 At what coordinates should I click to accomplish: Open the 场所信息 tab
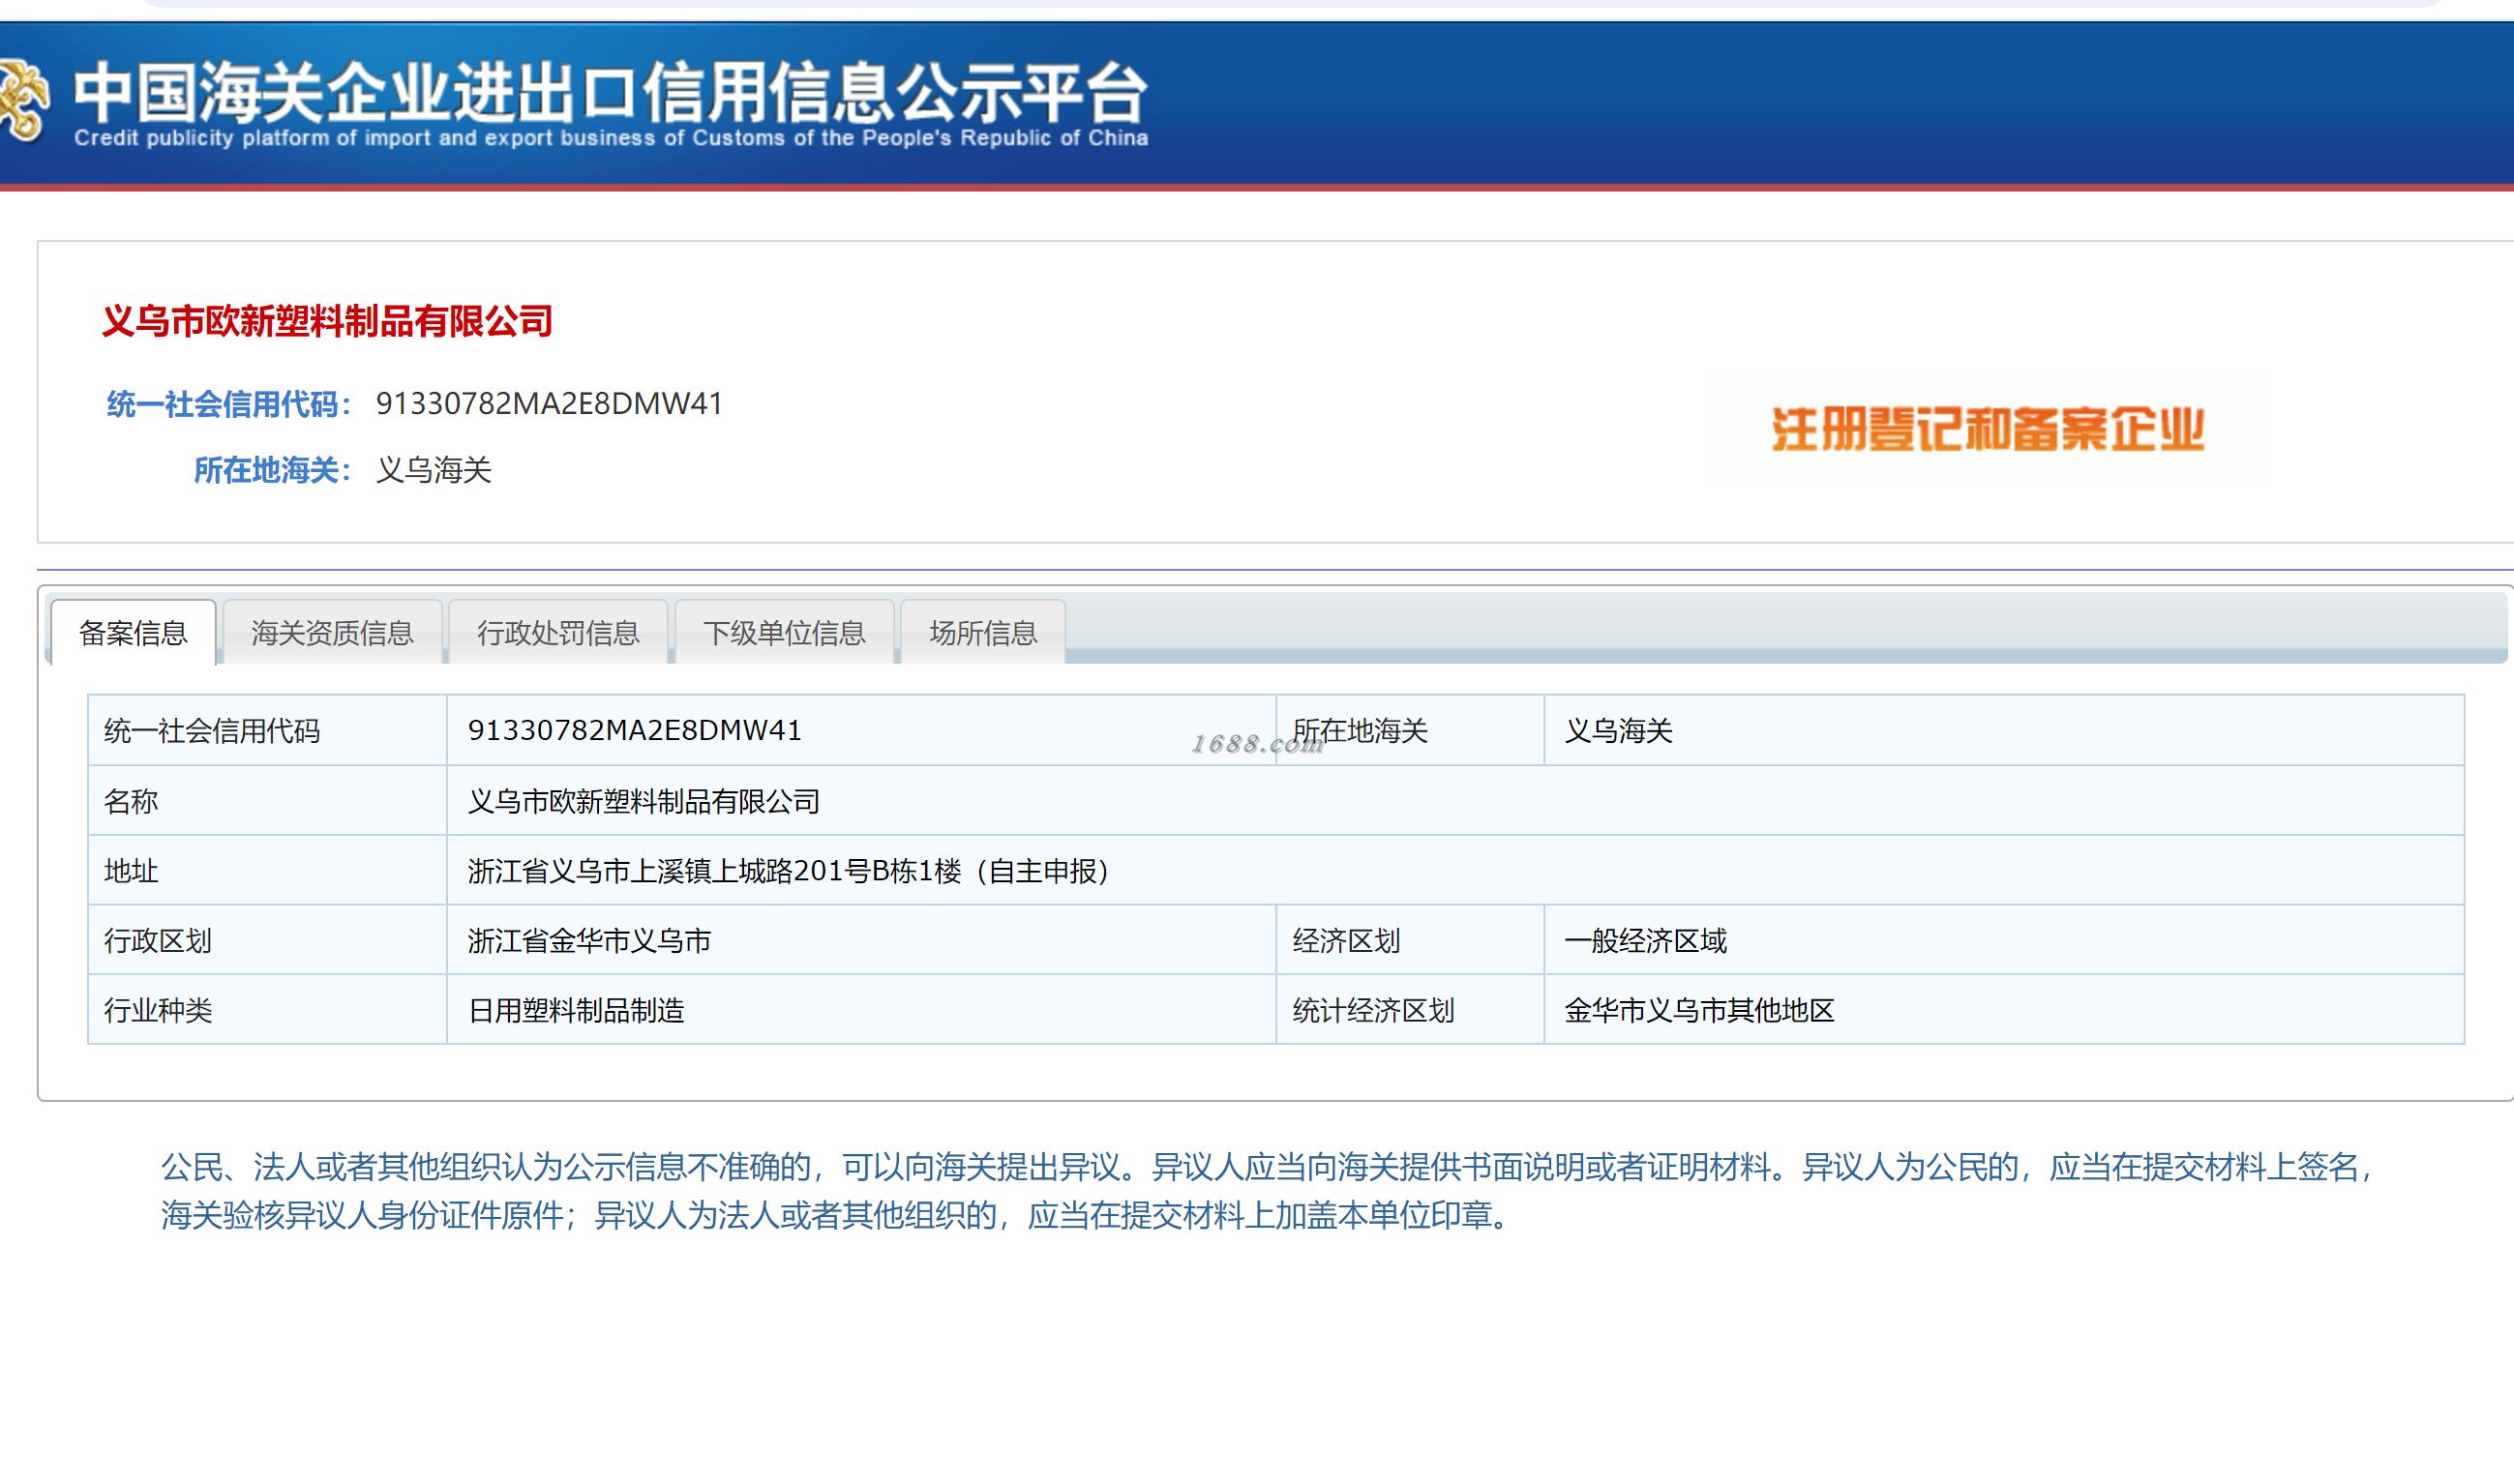983,633
